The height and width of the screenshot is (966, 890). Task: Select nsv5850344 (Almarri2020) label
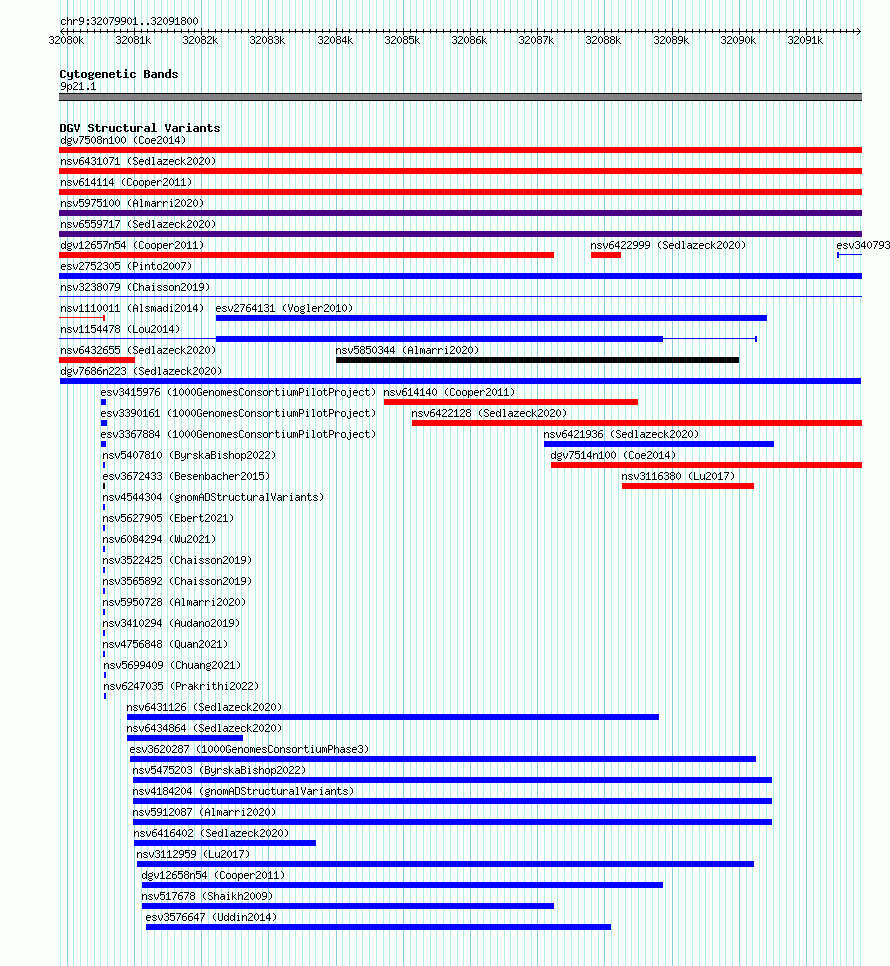407,350
